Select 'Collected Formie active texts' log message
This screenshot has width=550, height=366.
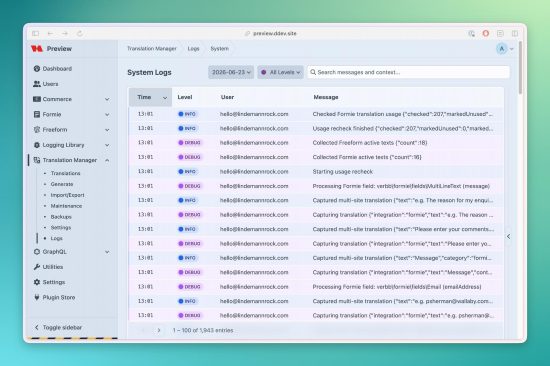point(367,157)
